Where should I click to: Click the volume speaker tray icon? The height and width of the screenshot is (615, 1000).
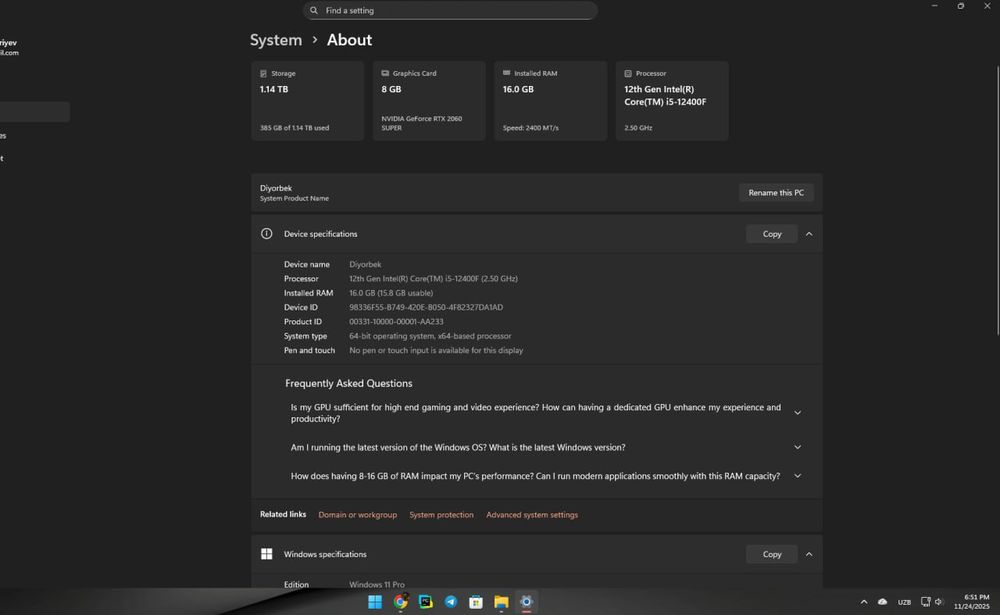coord(938,602)
